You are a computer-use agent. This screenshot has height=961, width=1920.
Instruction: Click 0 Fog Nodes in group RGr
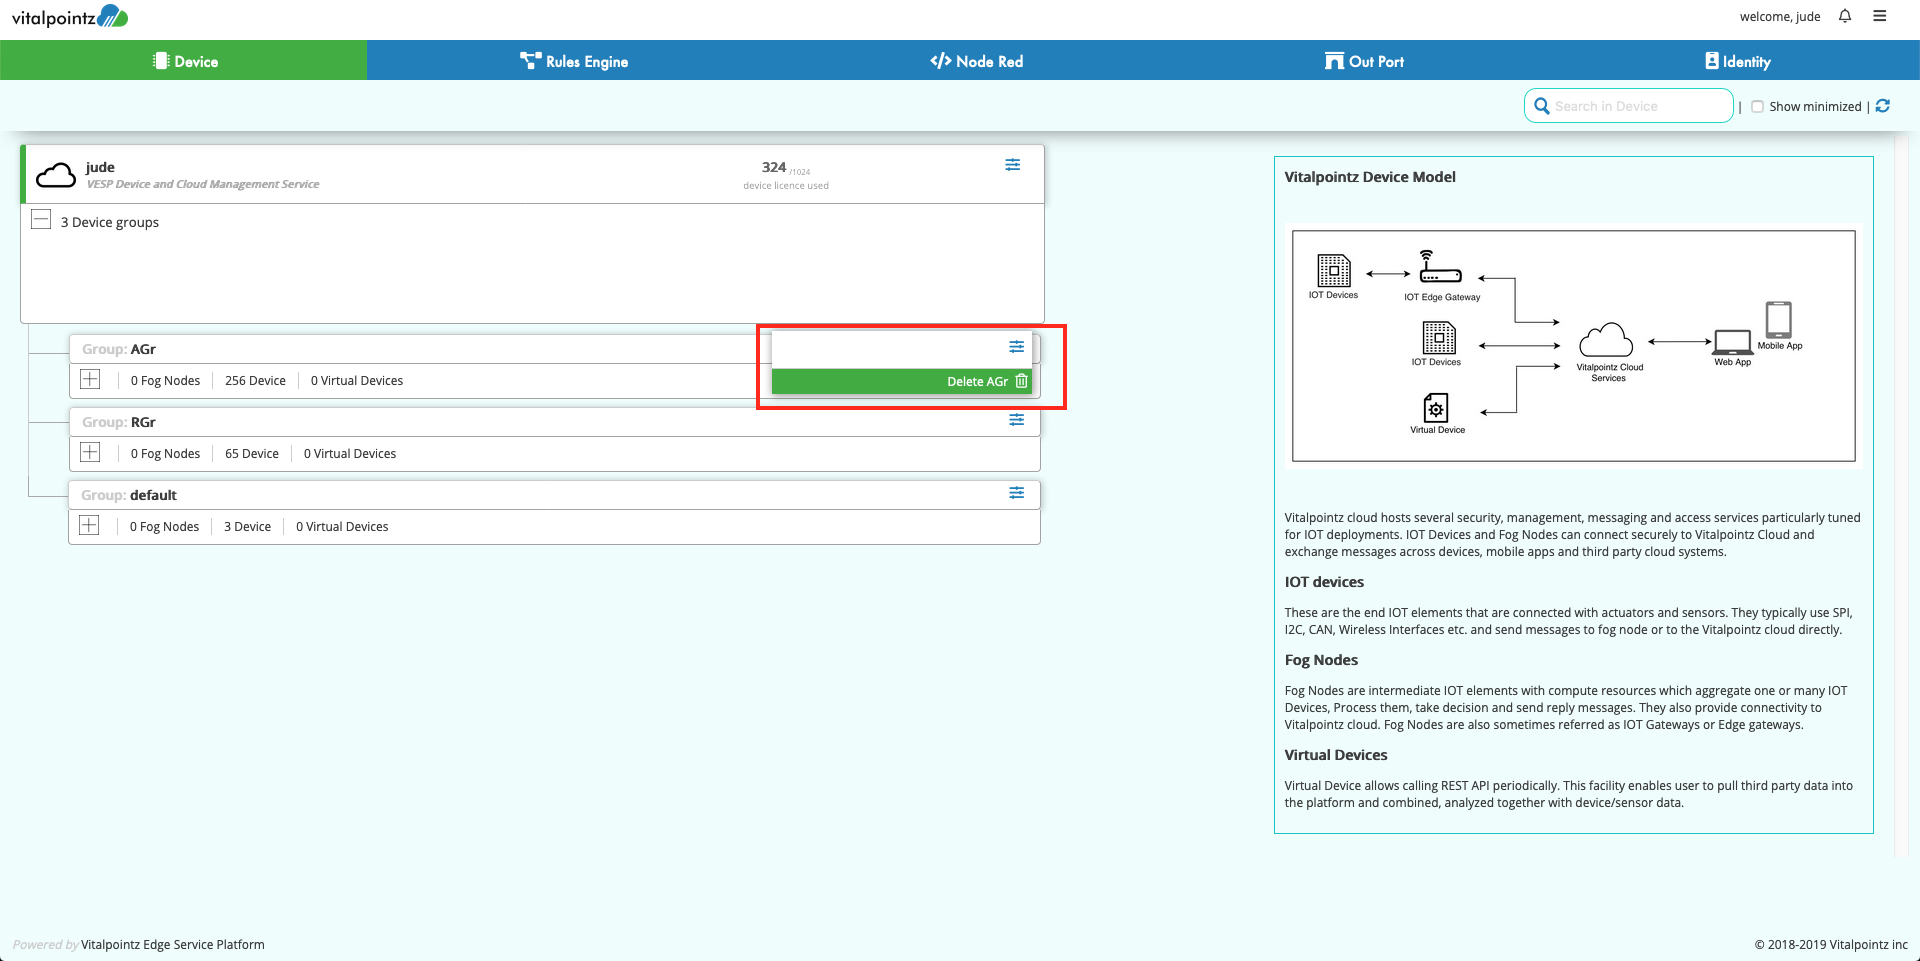click(x=165, y=454)
